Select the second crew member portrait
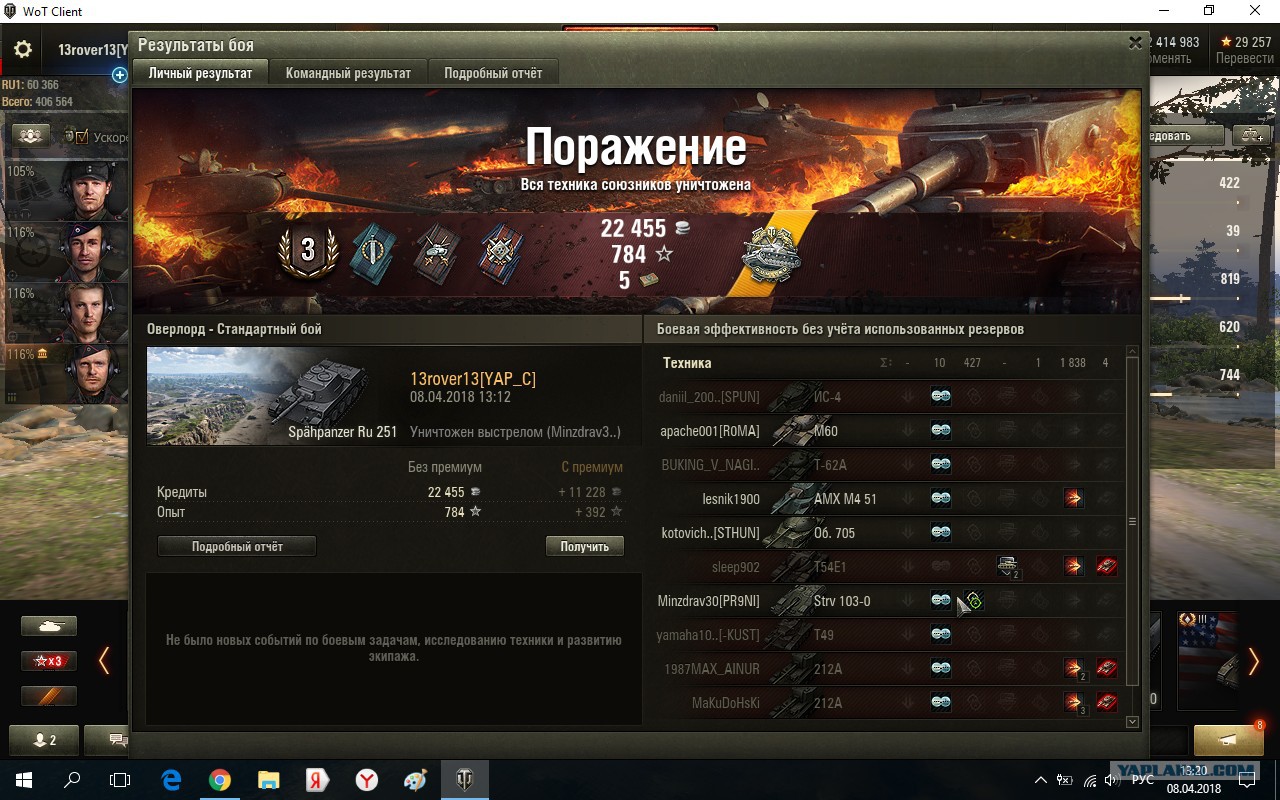Image resolution: width=1280 pixels, height=800 pixels. 94,251
